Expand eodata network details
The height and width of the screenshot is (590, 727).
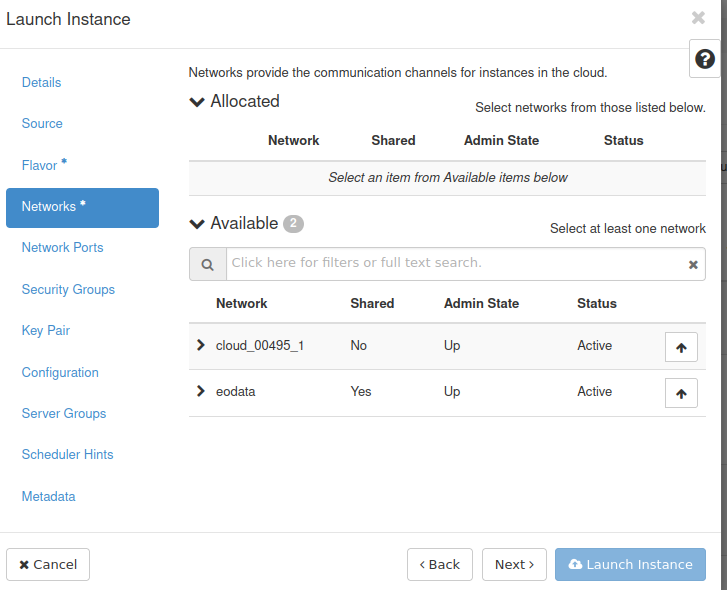tap(201, 391)
